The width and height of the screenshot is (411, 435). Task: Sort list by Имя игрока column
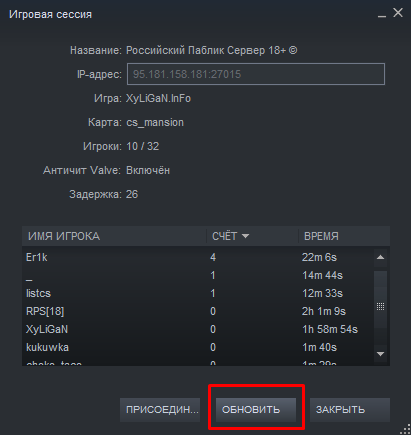(114, 236)
